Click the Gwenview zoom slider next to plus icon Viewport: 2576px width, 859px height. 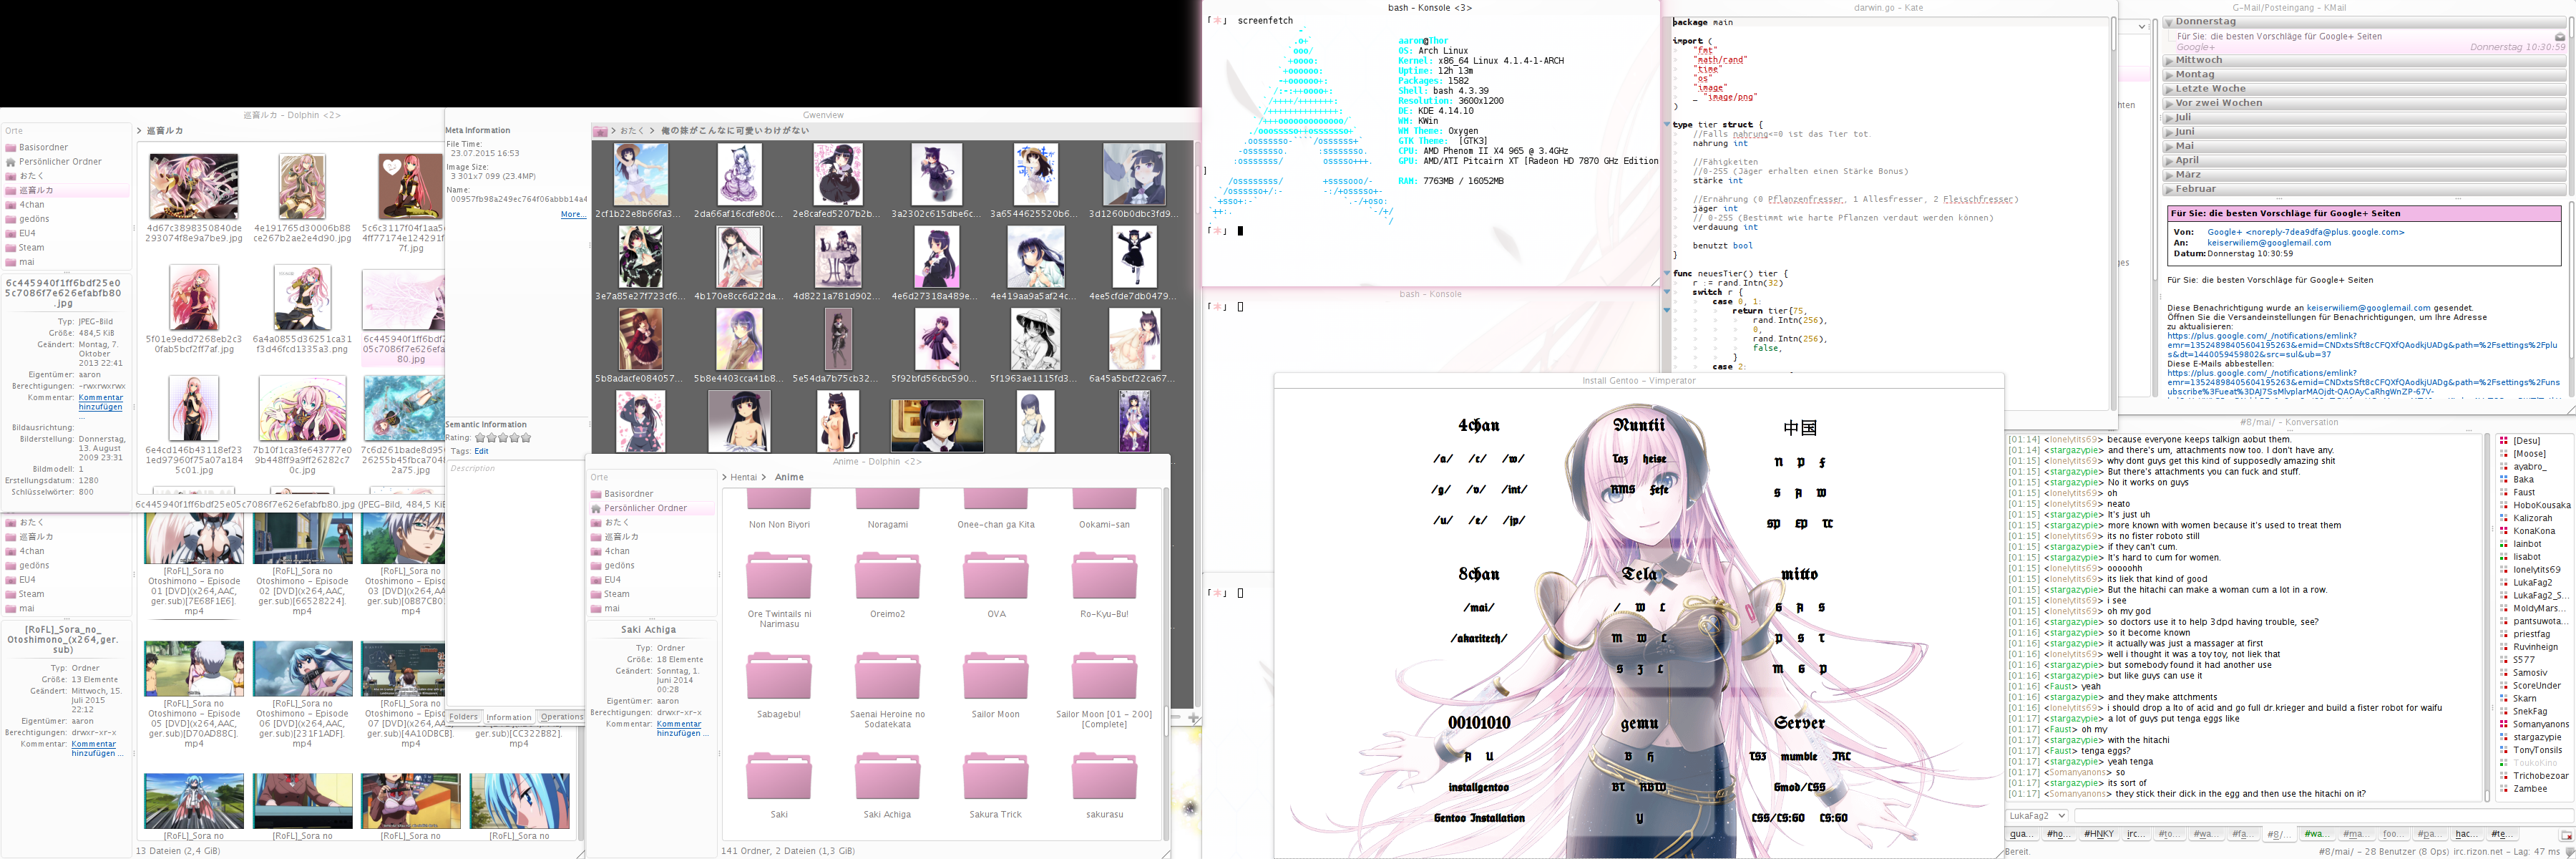click(1177, 719)
